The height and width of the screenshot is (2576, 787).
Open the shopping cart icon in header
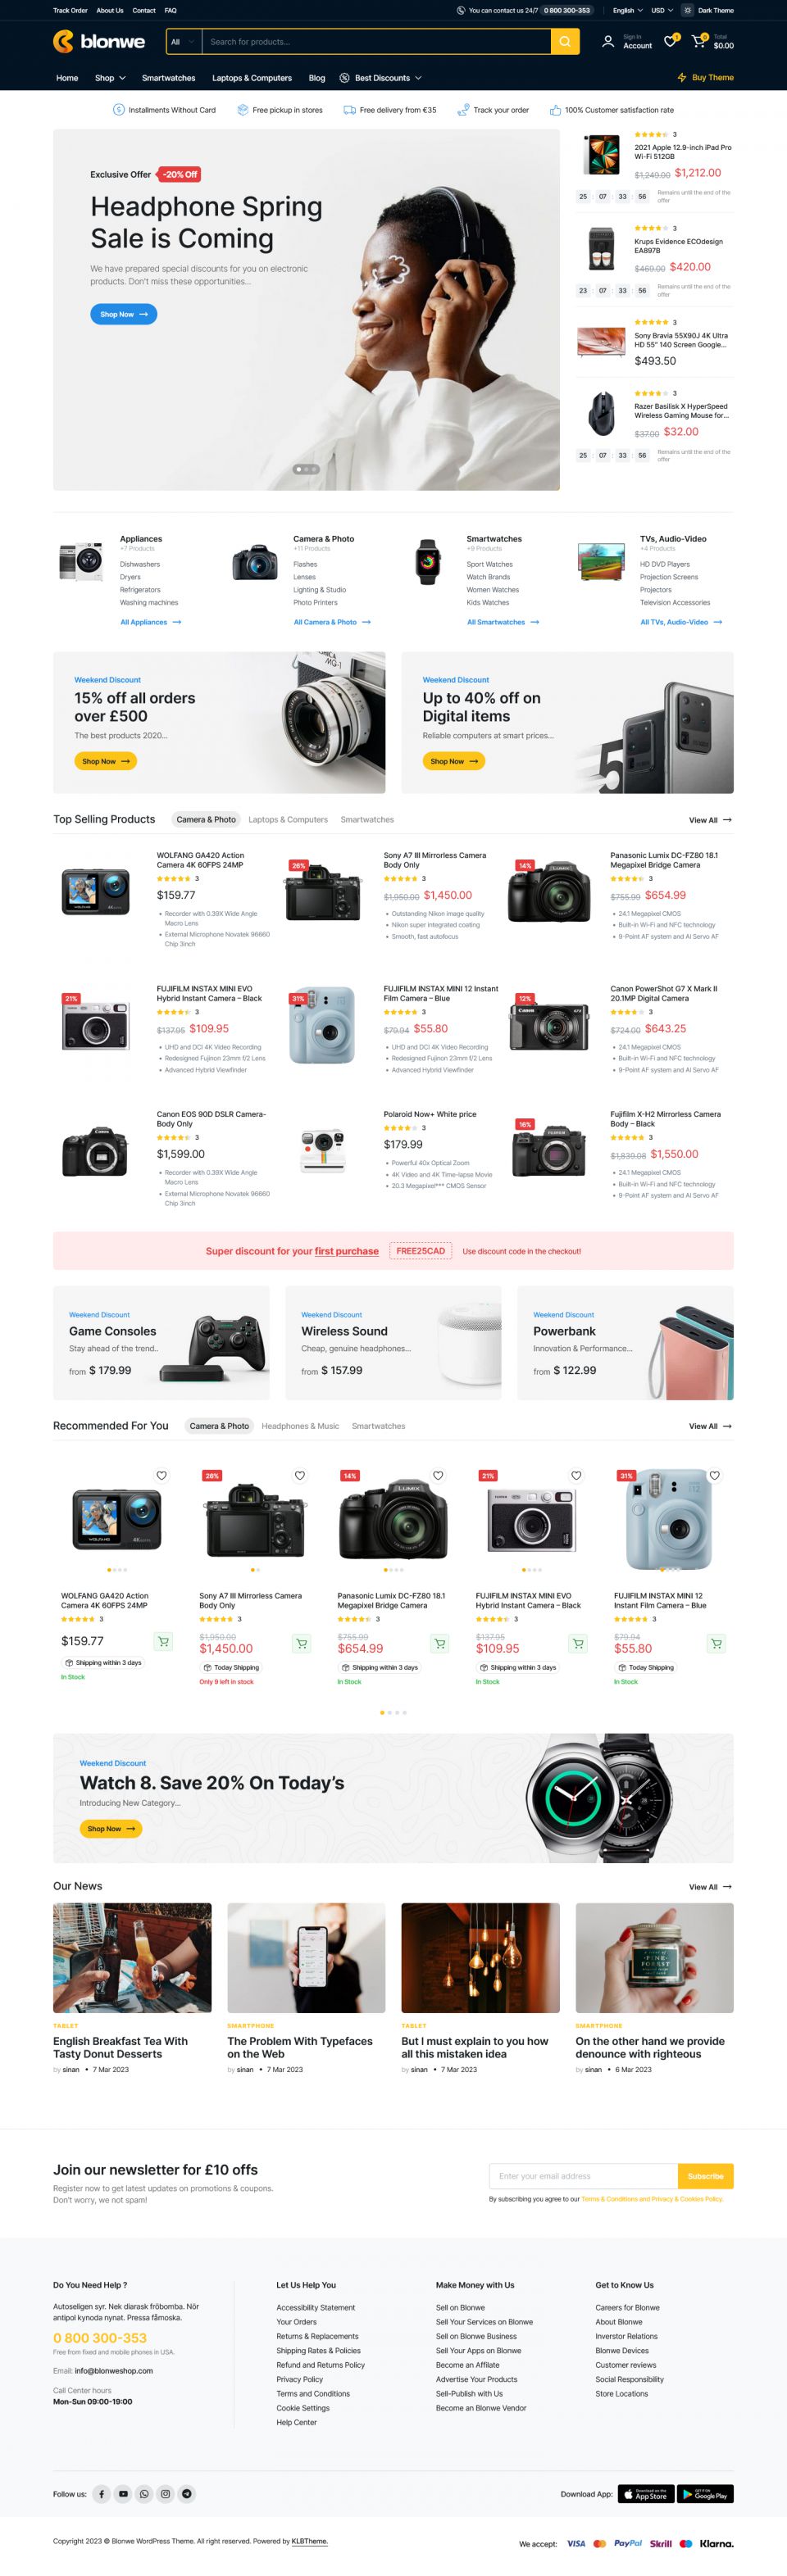[x=698, y=42]
